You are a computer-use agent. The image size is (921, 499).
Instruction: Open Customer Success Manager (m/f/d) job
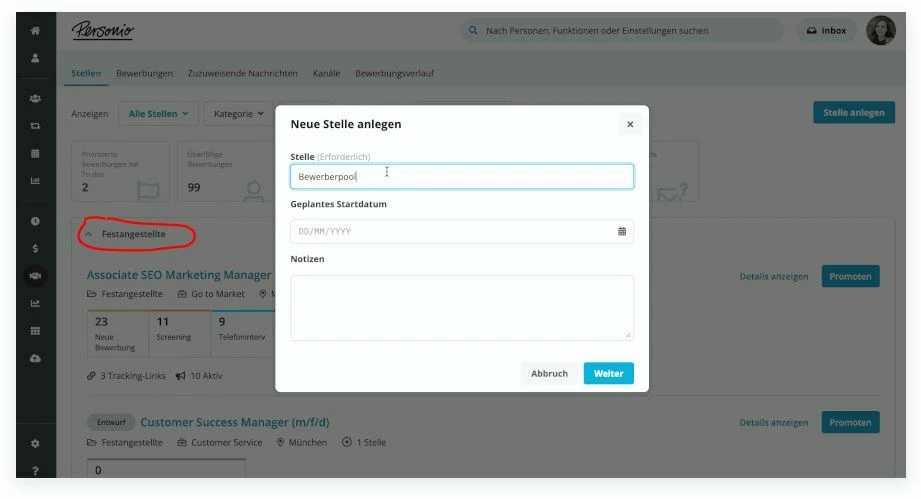click(x=235, y=422)
